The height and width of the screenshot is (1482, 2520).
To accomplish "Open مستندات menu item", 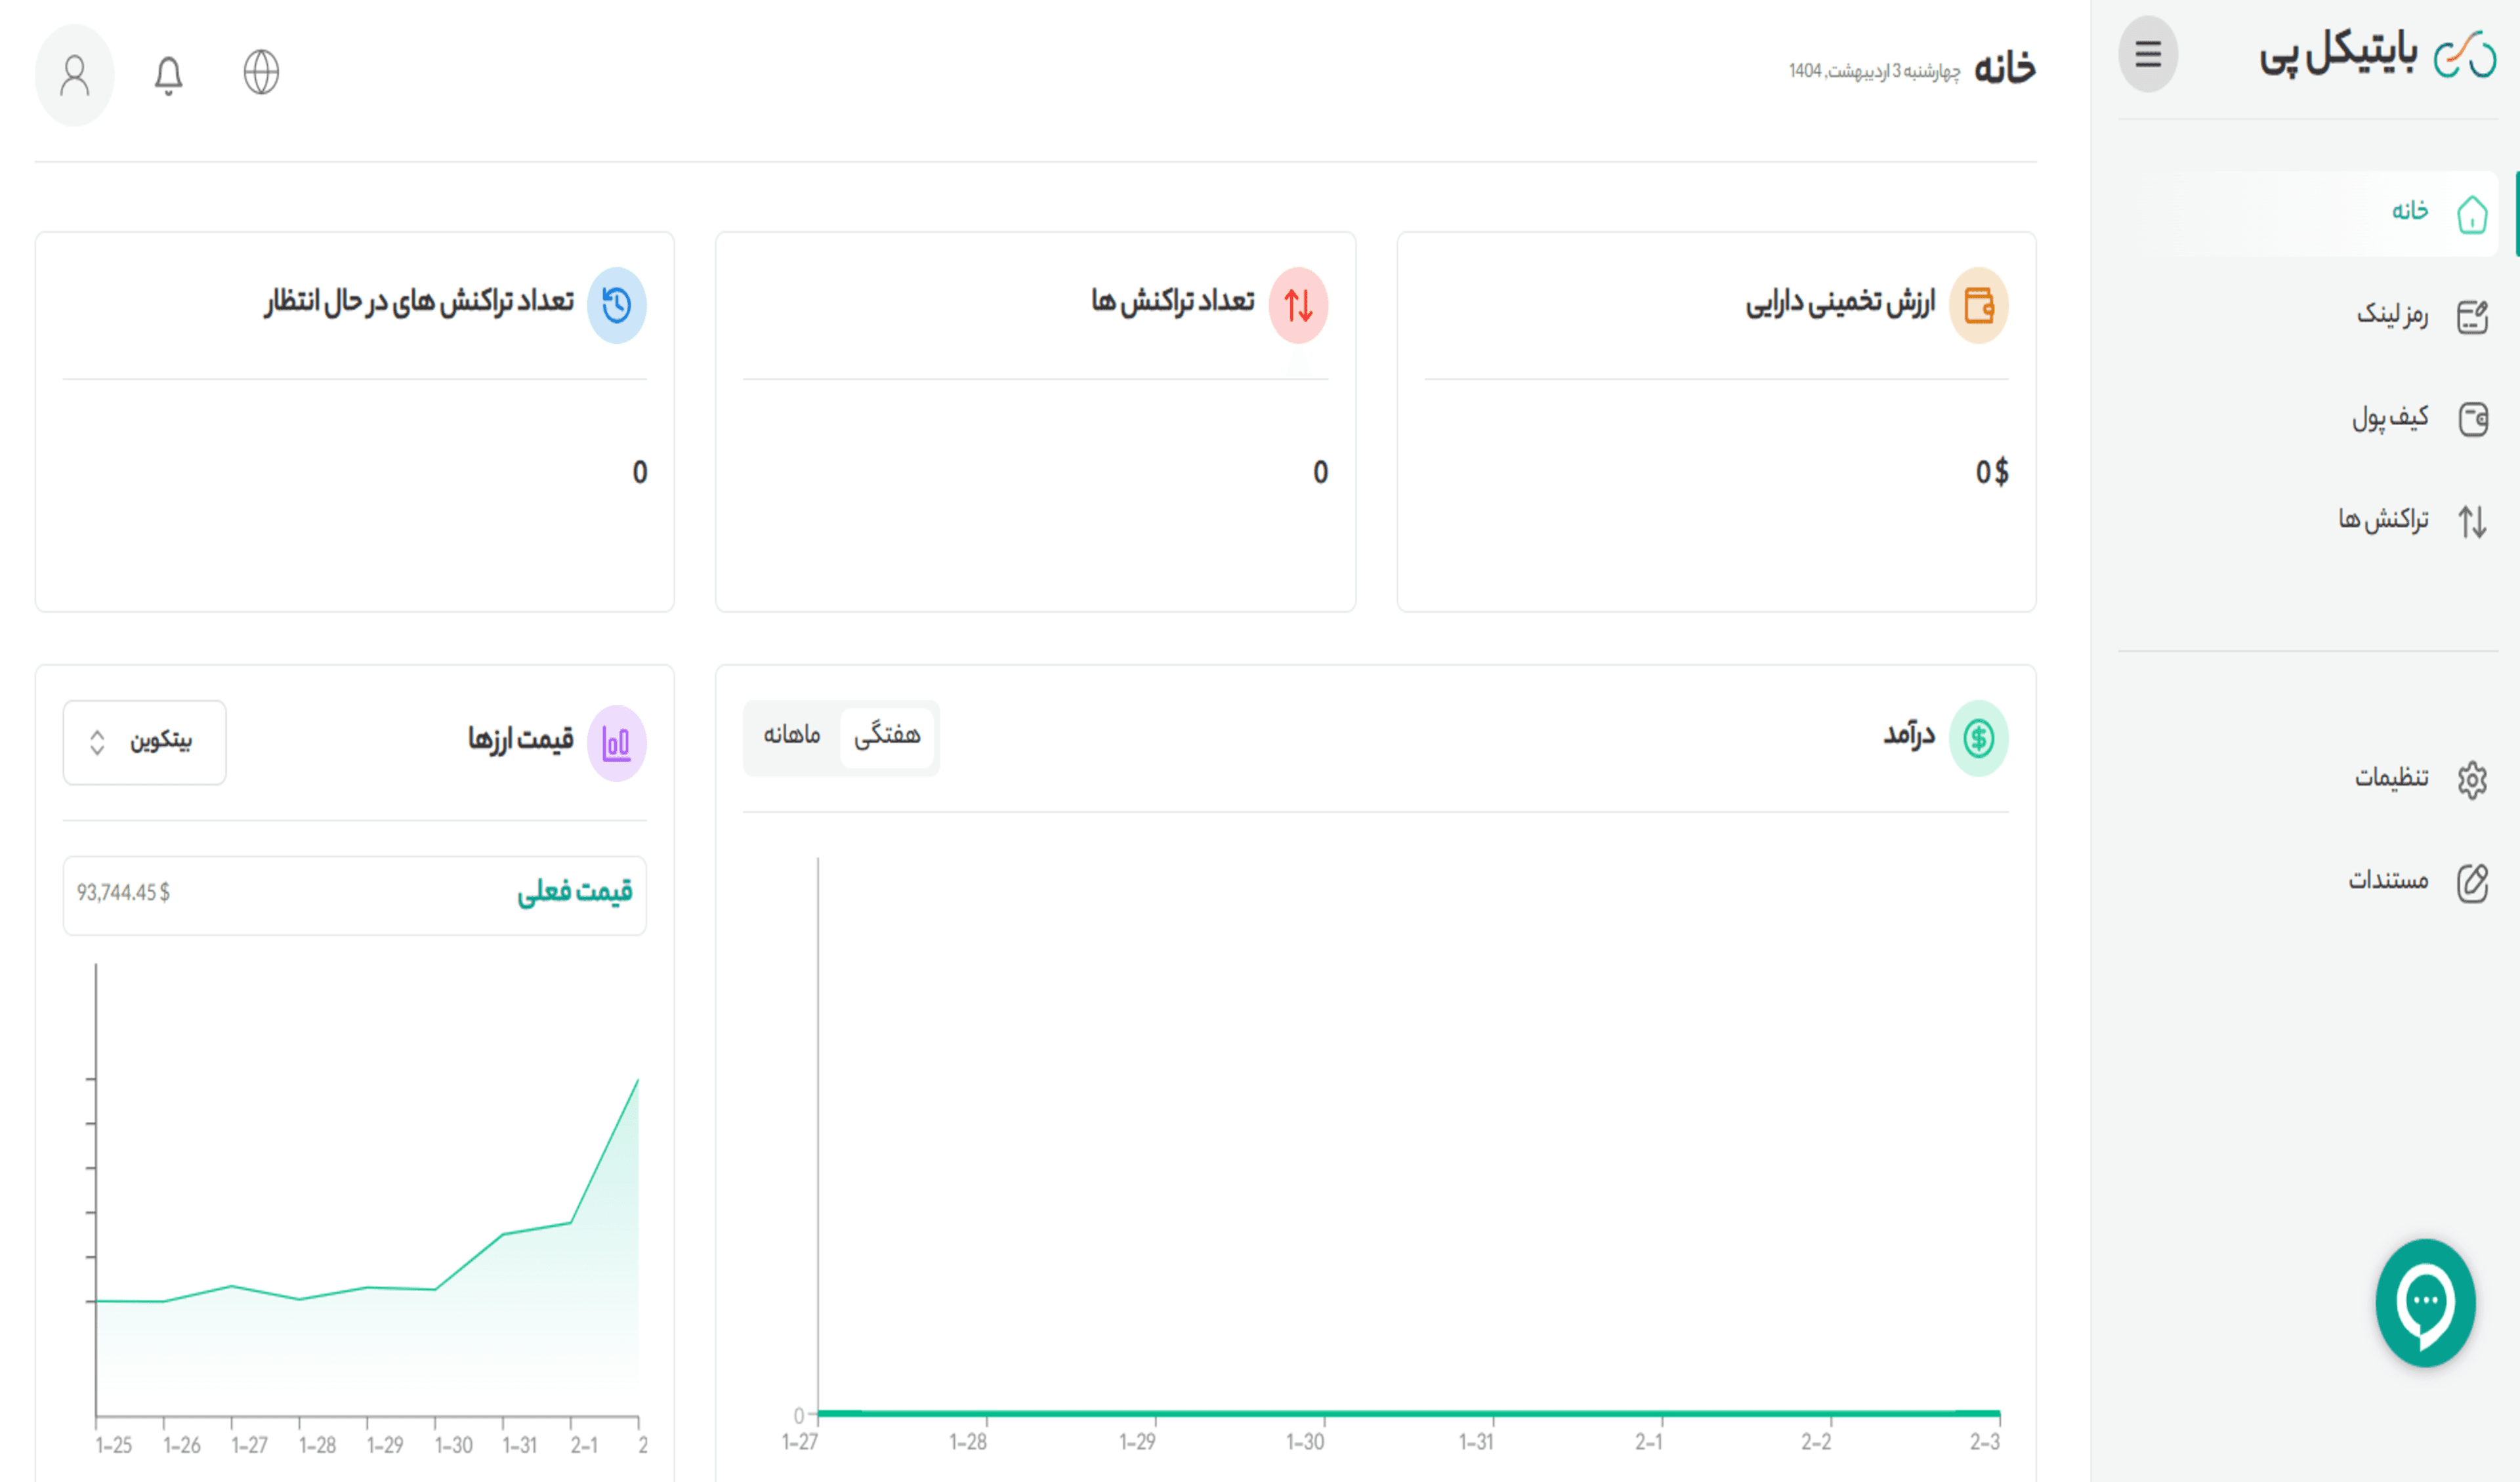I will click(x=2388, y=880).
